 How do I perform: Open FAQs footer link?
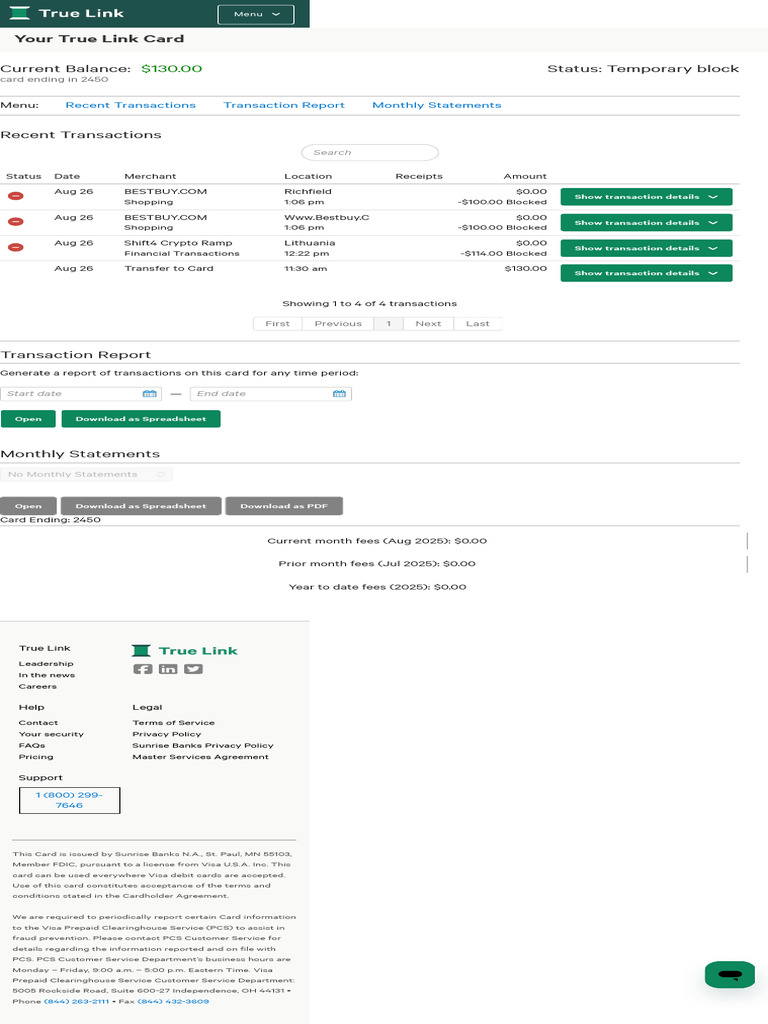pyautogui.click(x=32, y=746)
